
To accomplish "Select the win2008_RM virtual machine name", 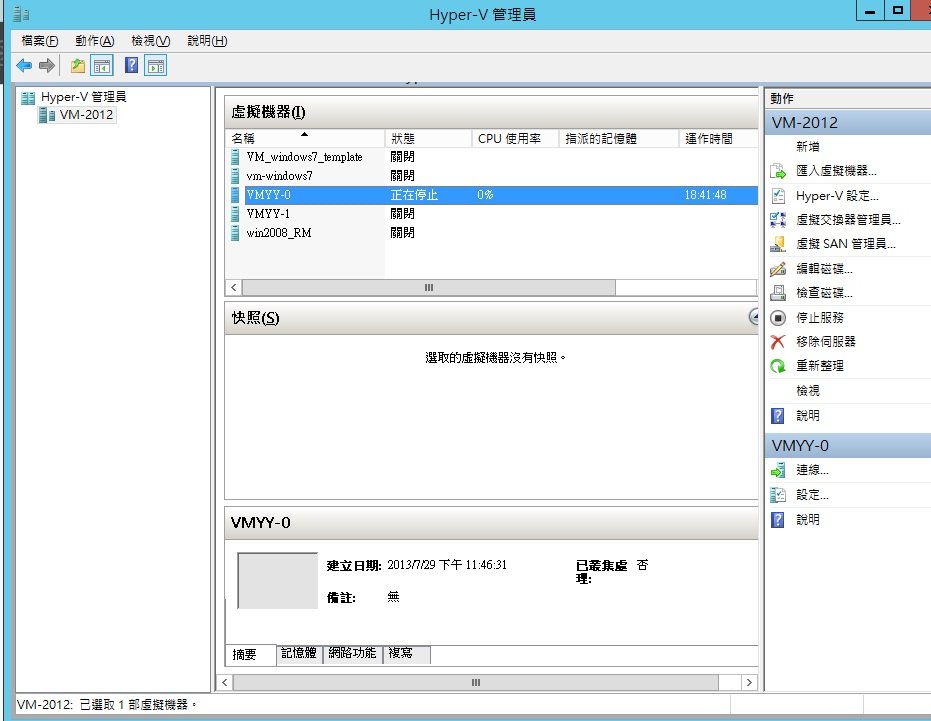I will [278, 233].
